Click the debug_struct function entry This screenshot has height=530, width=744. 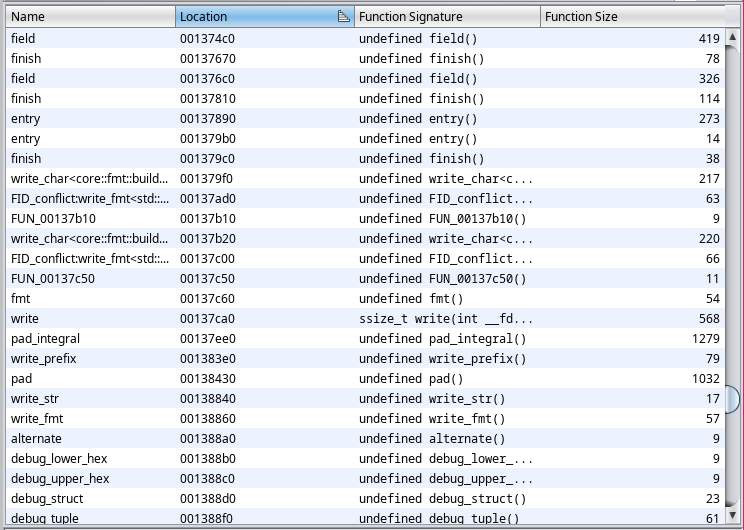click(47, 498)
